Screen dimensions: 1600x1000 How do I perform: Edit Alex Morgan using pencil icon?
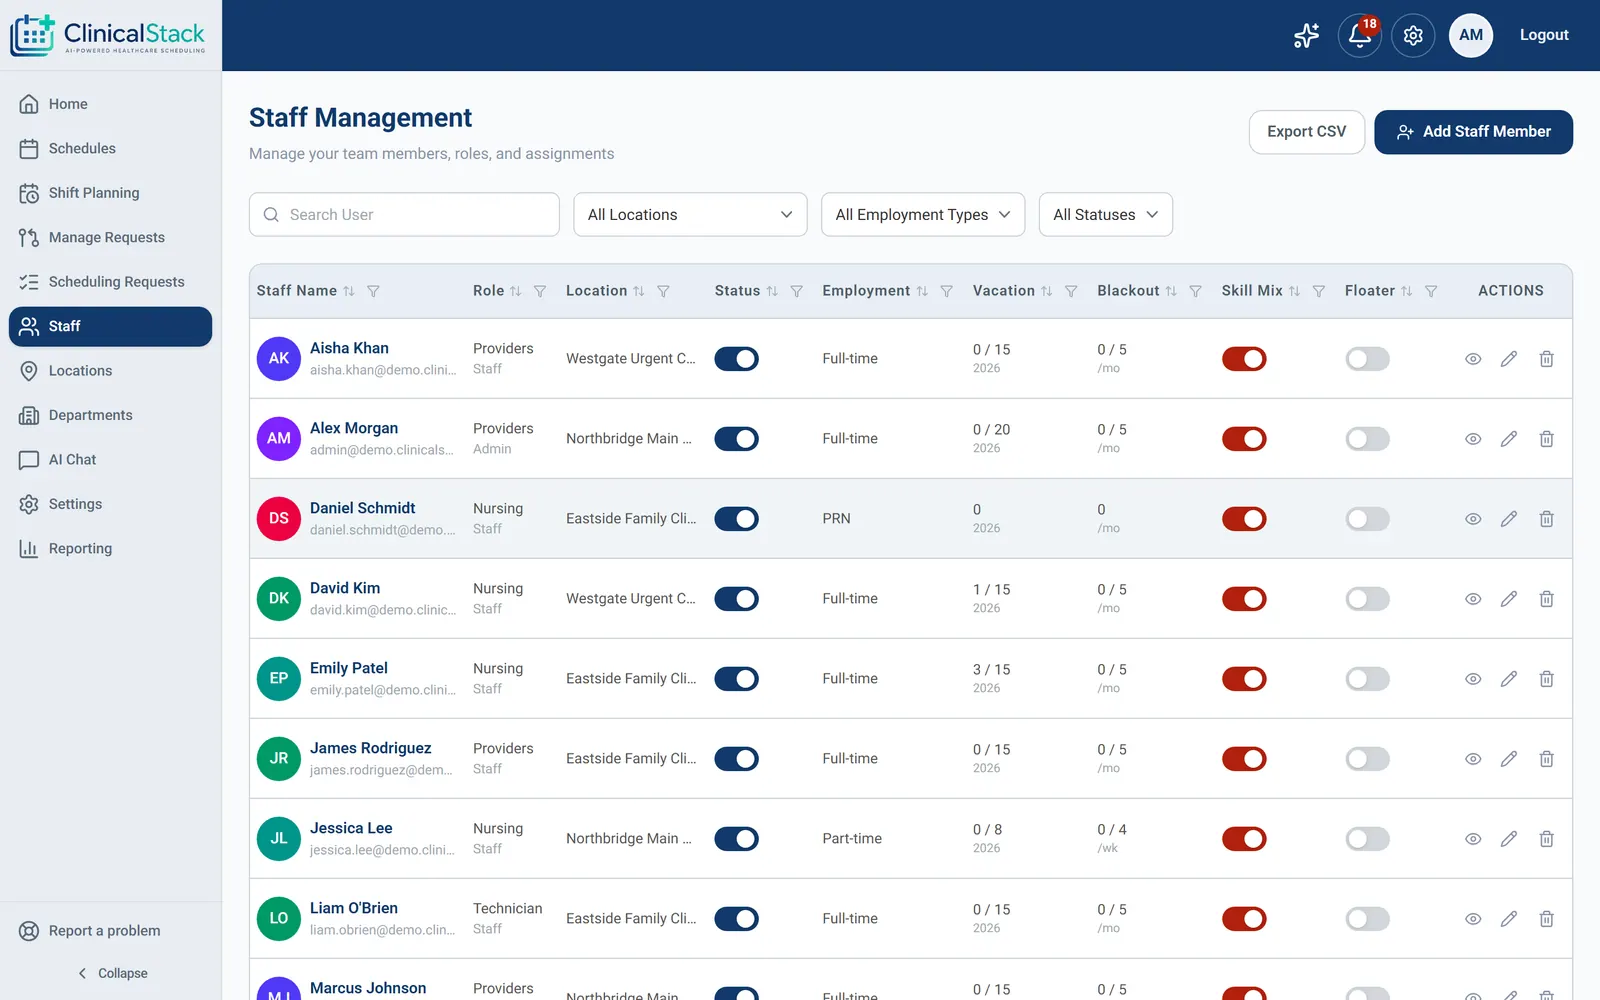[1509, 439]
